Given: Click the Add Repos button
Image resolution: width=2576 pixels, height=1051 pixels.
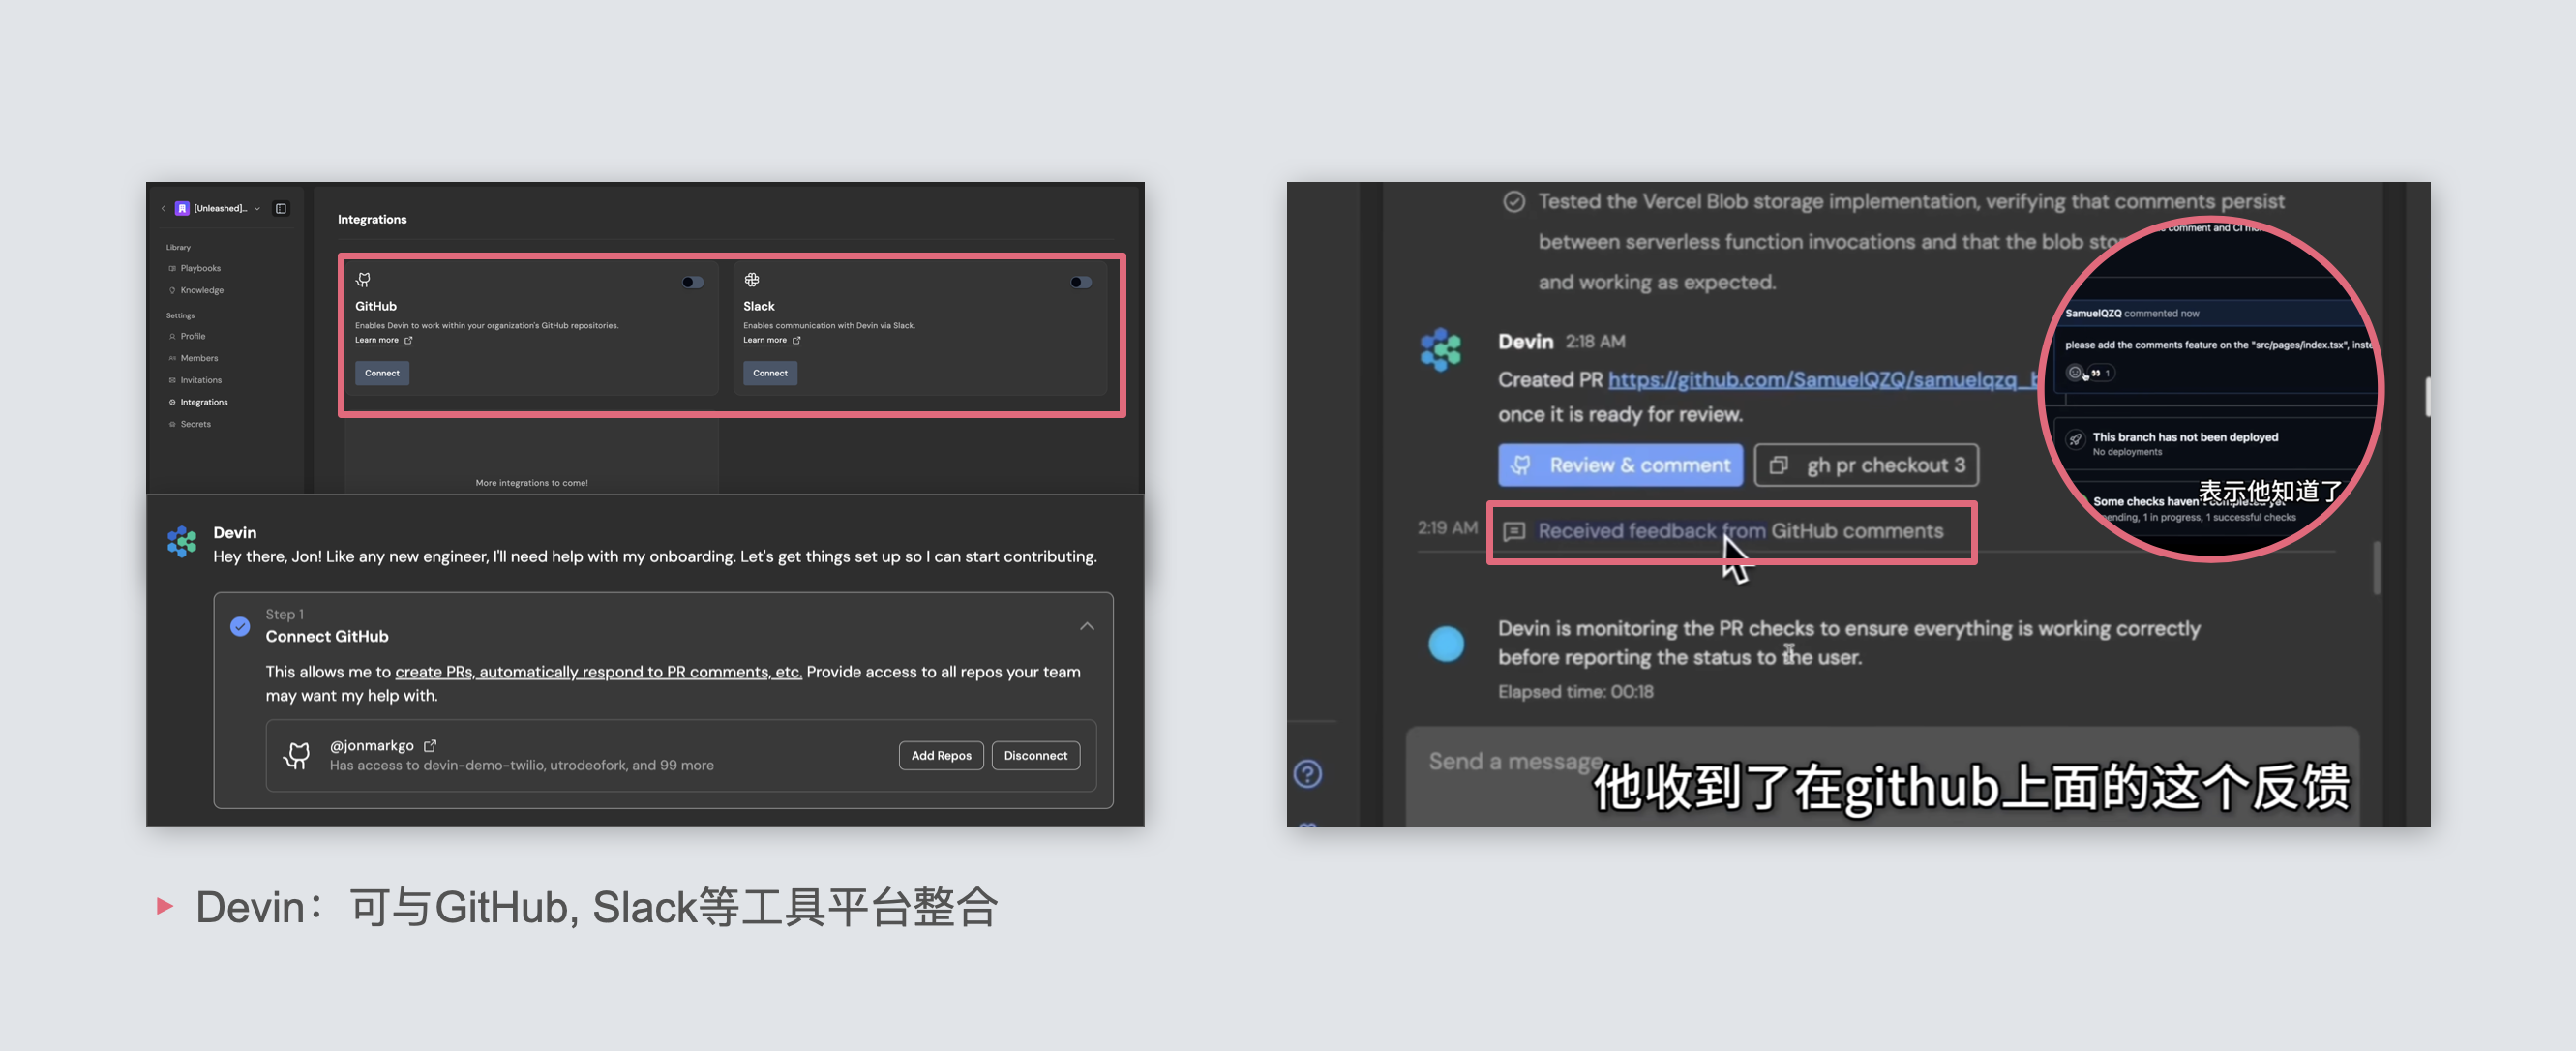Looking at the screenshot, I should point(941,755).
